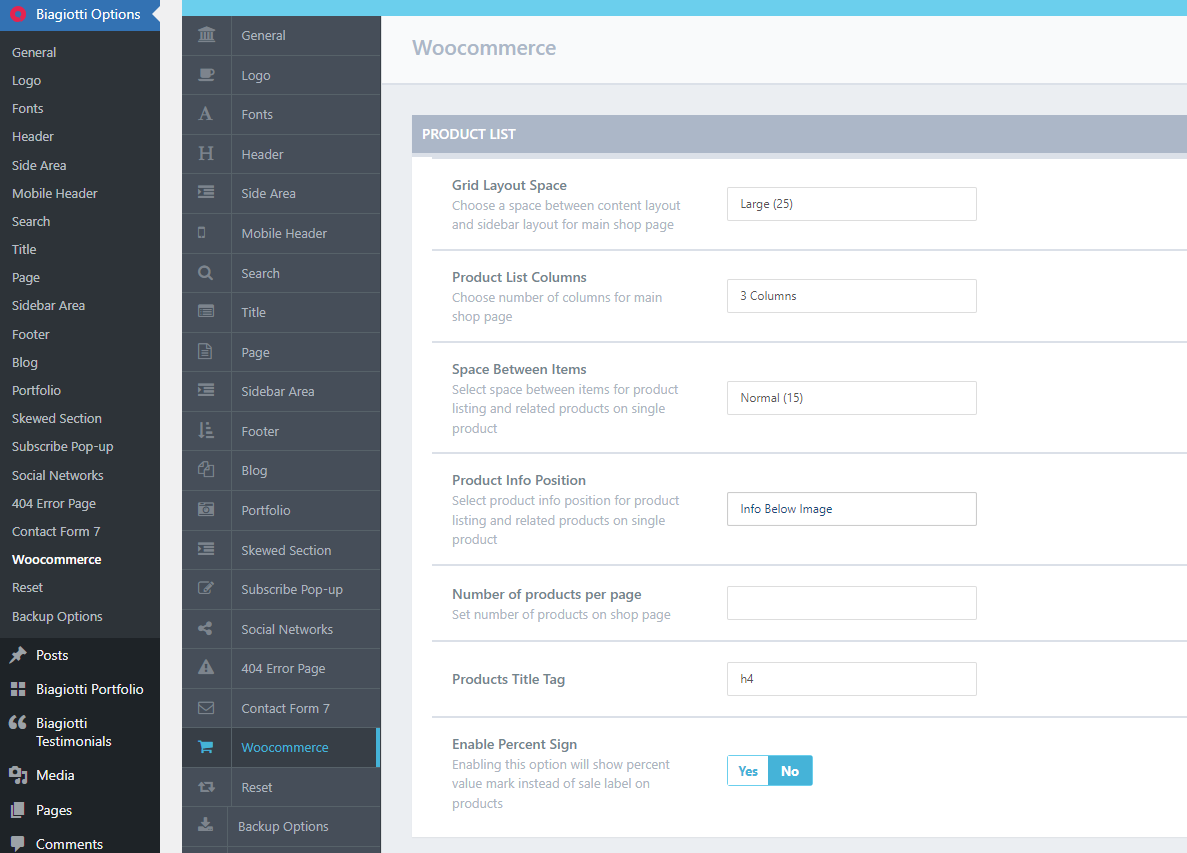The width and height of the screenshot is (1187, 853).
Task: Open the Products Title Tag dropdown
Action: tap(852, 679)
